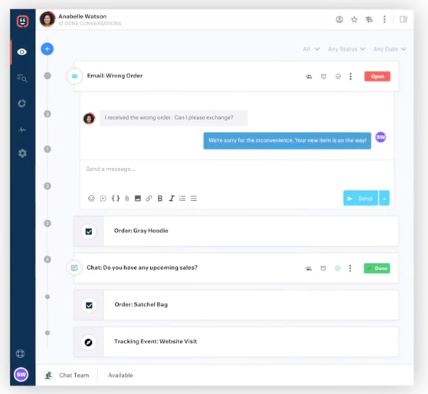
Task: Click the contact profile icon in header
Action: coord(339,19)
